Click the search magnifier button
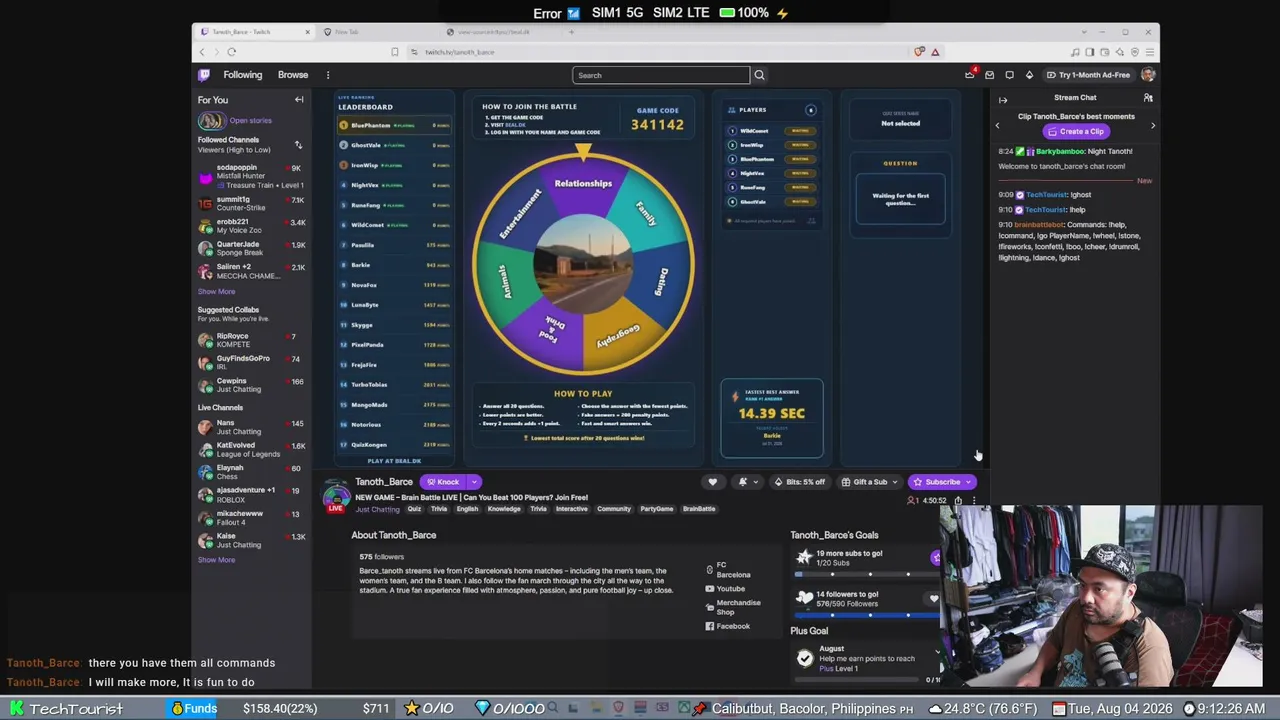 pyautogui.click(x=759, y=75)
